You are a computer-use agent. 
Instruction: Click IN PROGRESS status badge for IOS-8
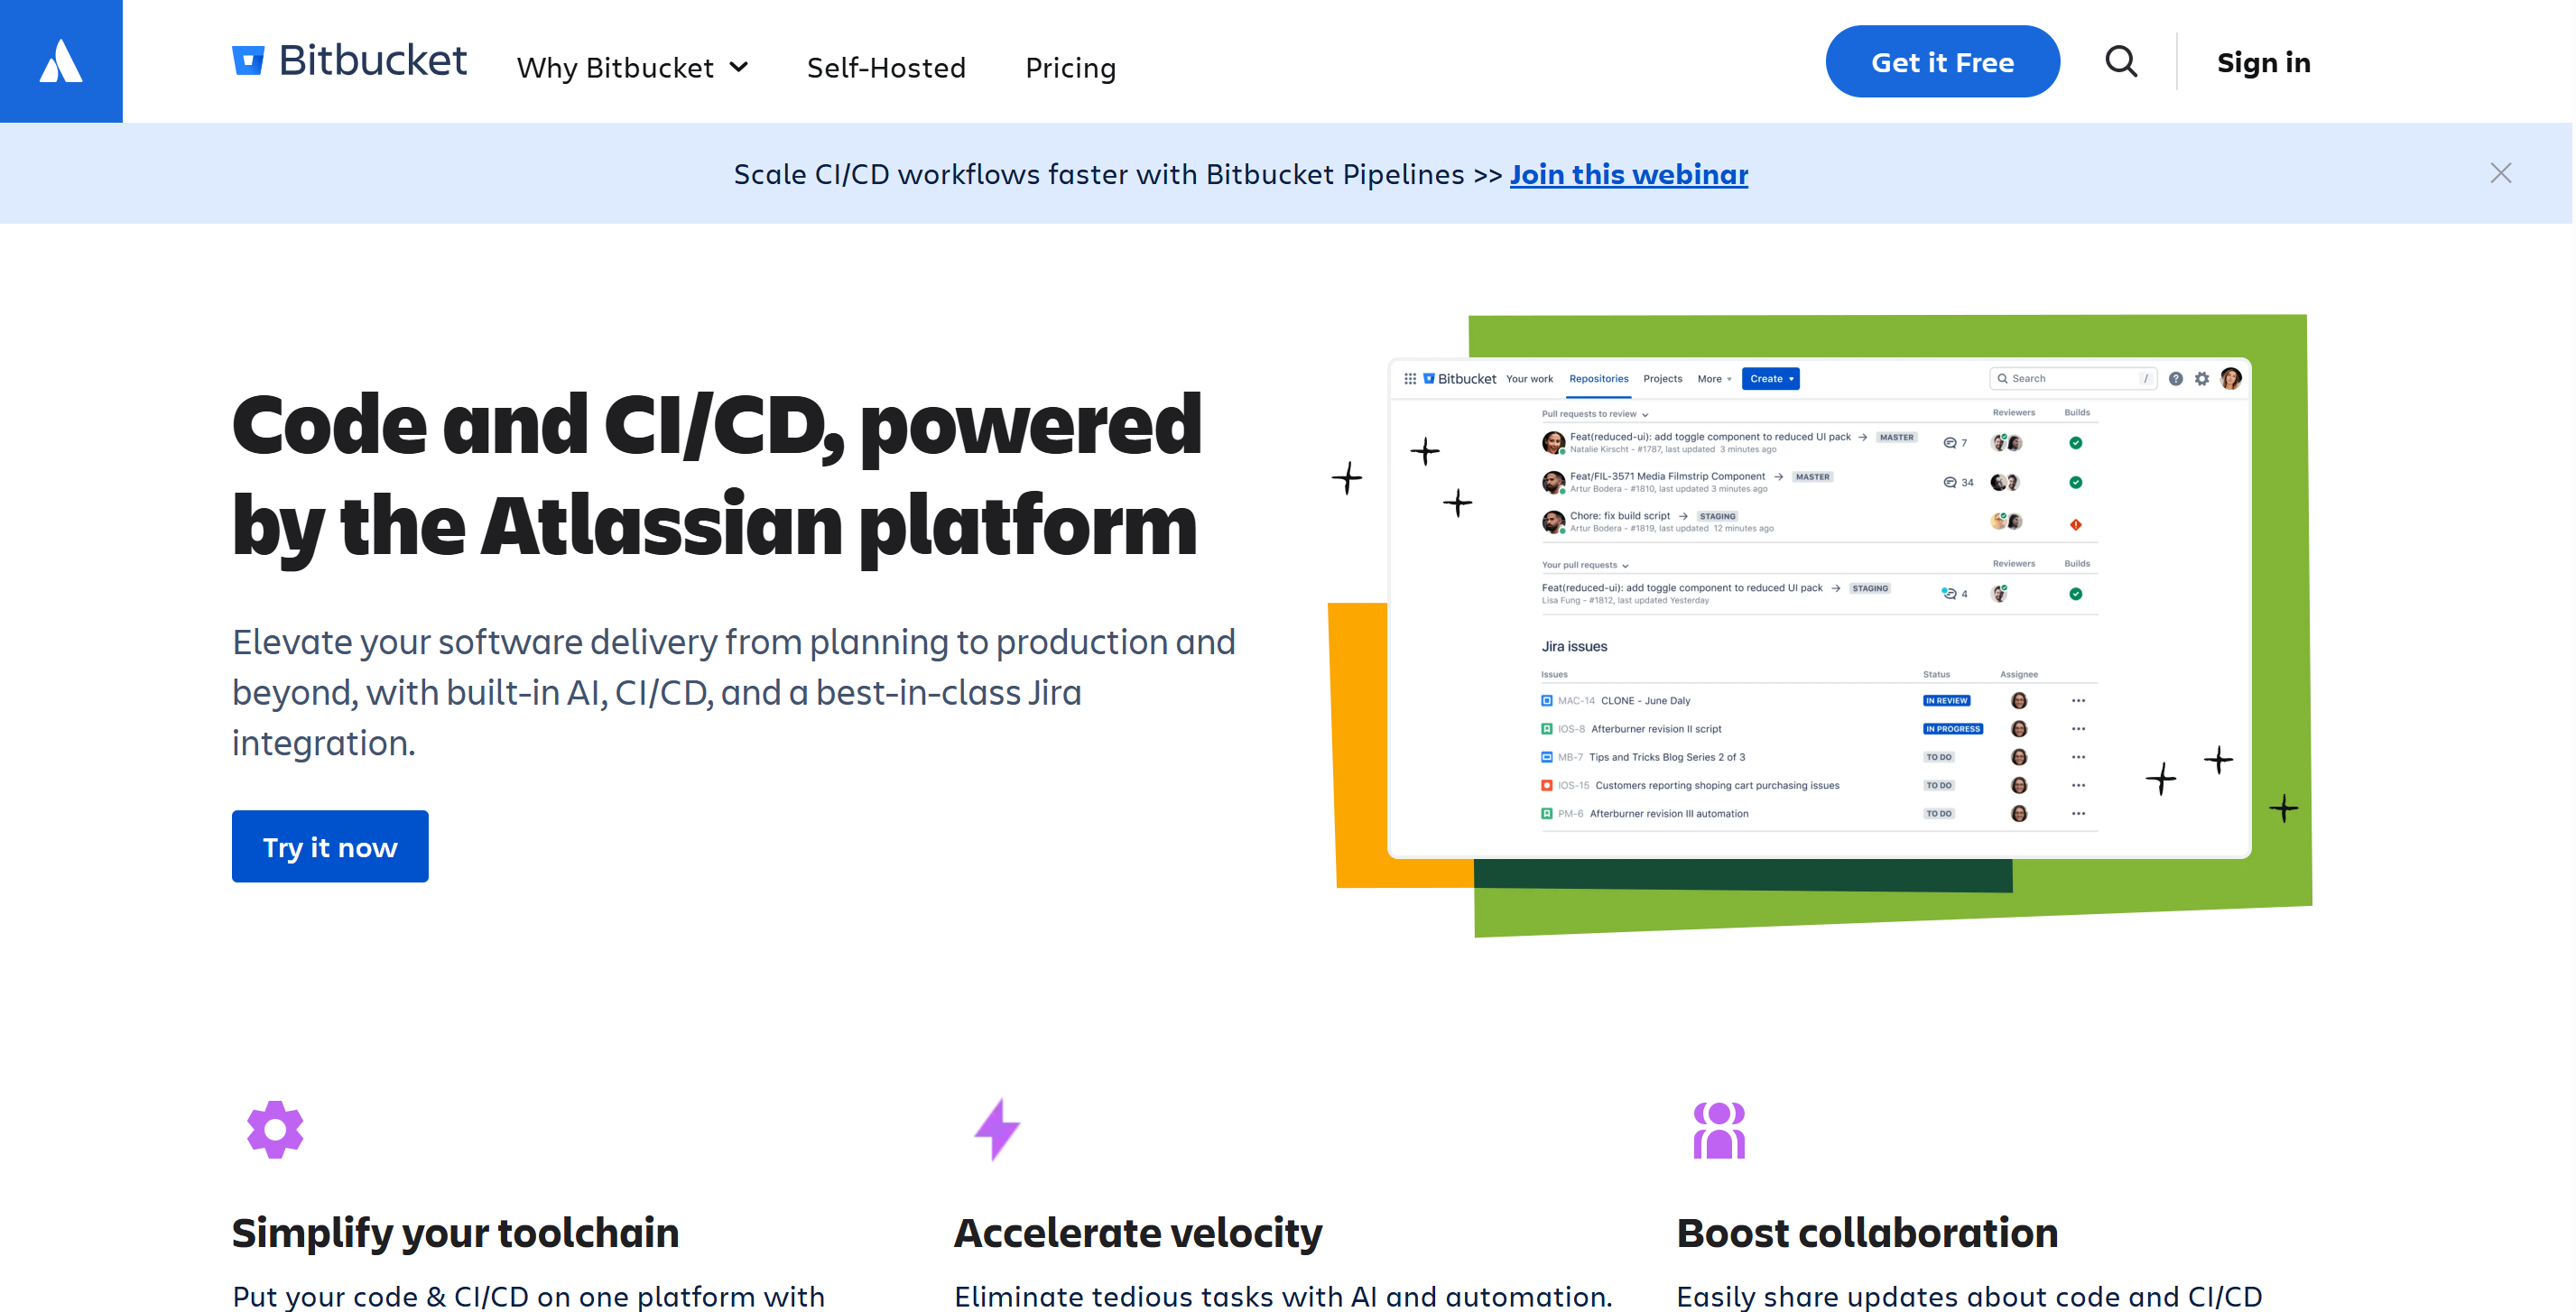1952,729
